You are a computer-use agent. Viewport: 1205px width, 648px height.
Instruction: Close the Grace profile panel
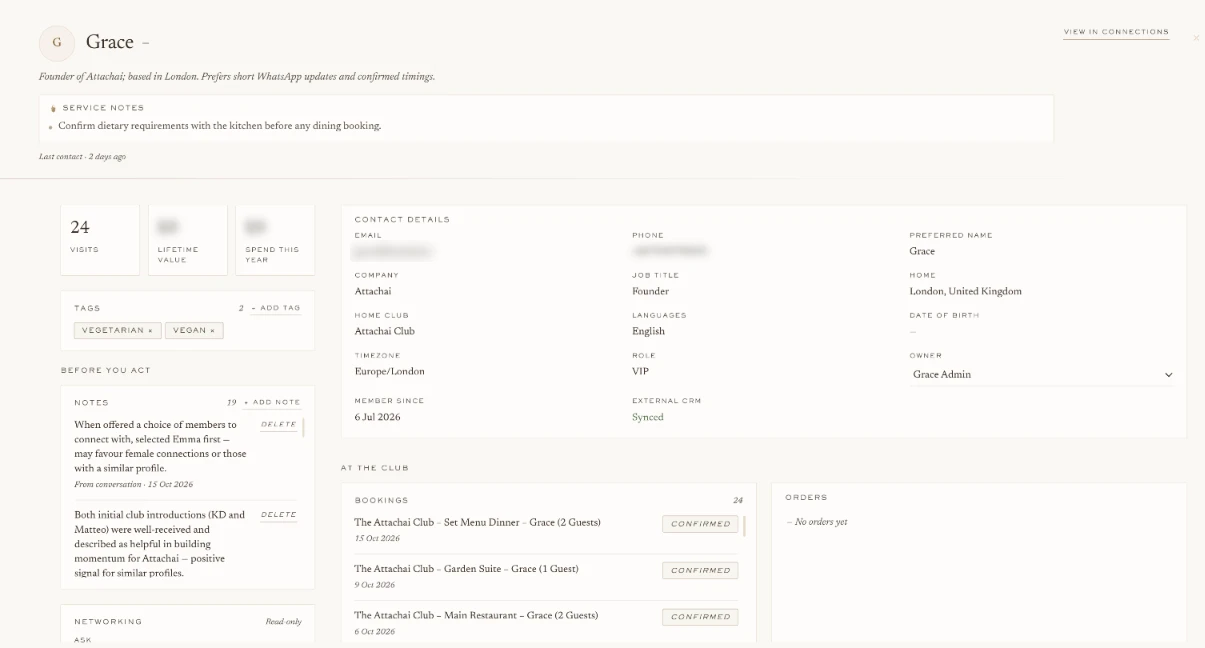point(1196,38)
